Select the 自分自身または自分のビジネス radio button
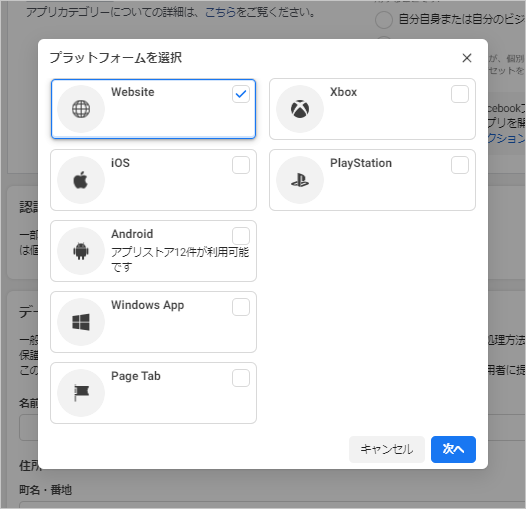The height and width of the screenshot is (509, 526). [384, 19]
